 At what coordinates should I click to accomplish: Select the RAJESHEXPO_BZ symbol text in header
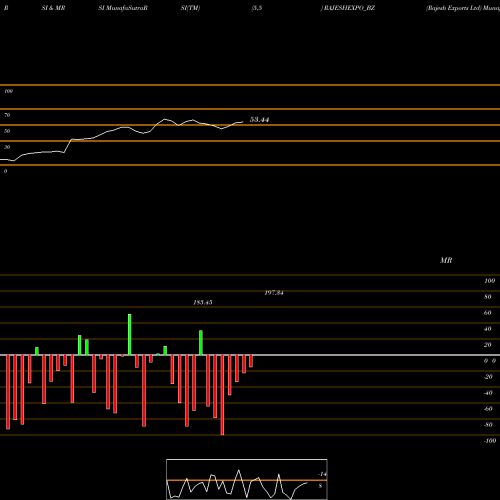coord(349,8)
